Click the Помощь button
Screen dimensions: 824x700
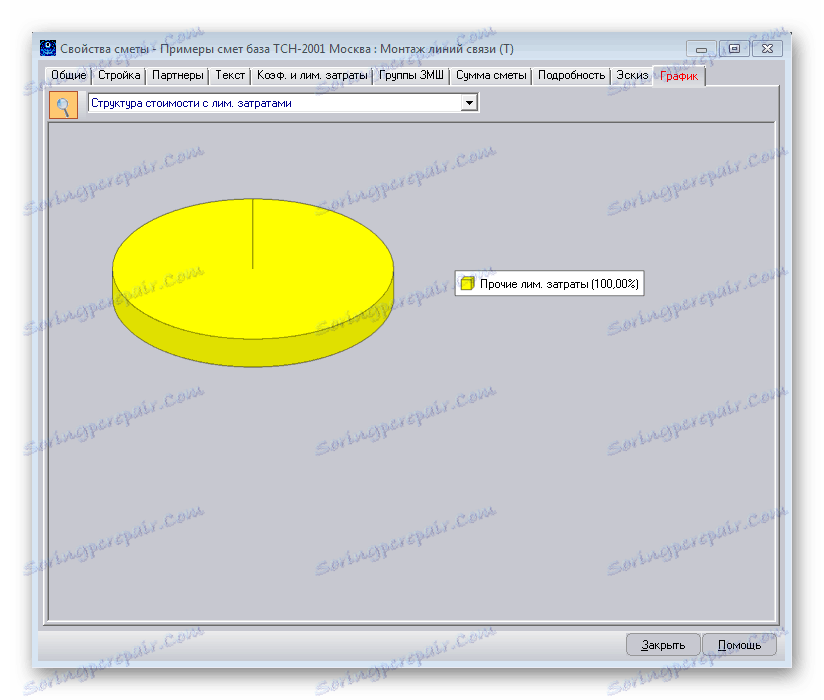739,645
